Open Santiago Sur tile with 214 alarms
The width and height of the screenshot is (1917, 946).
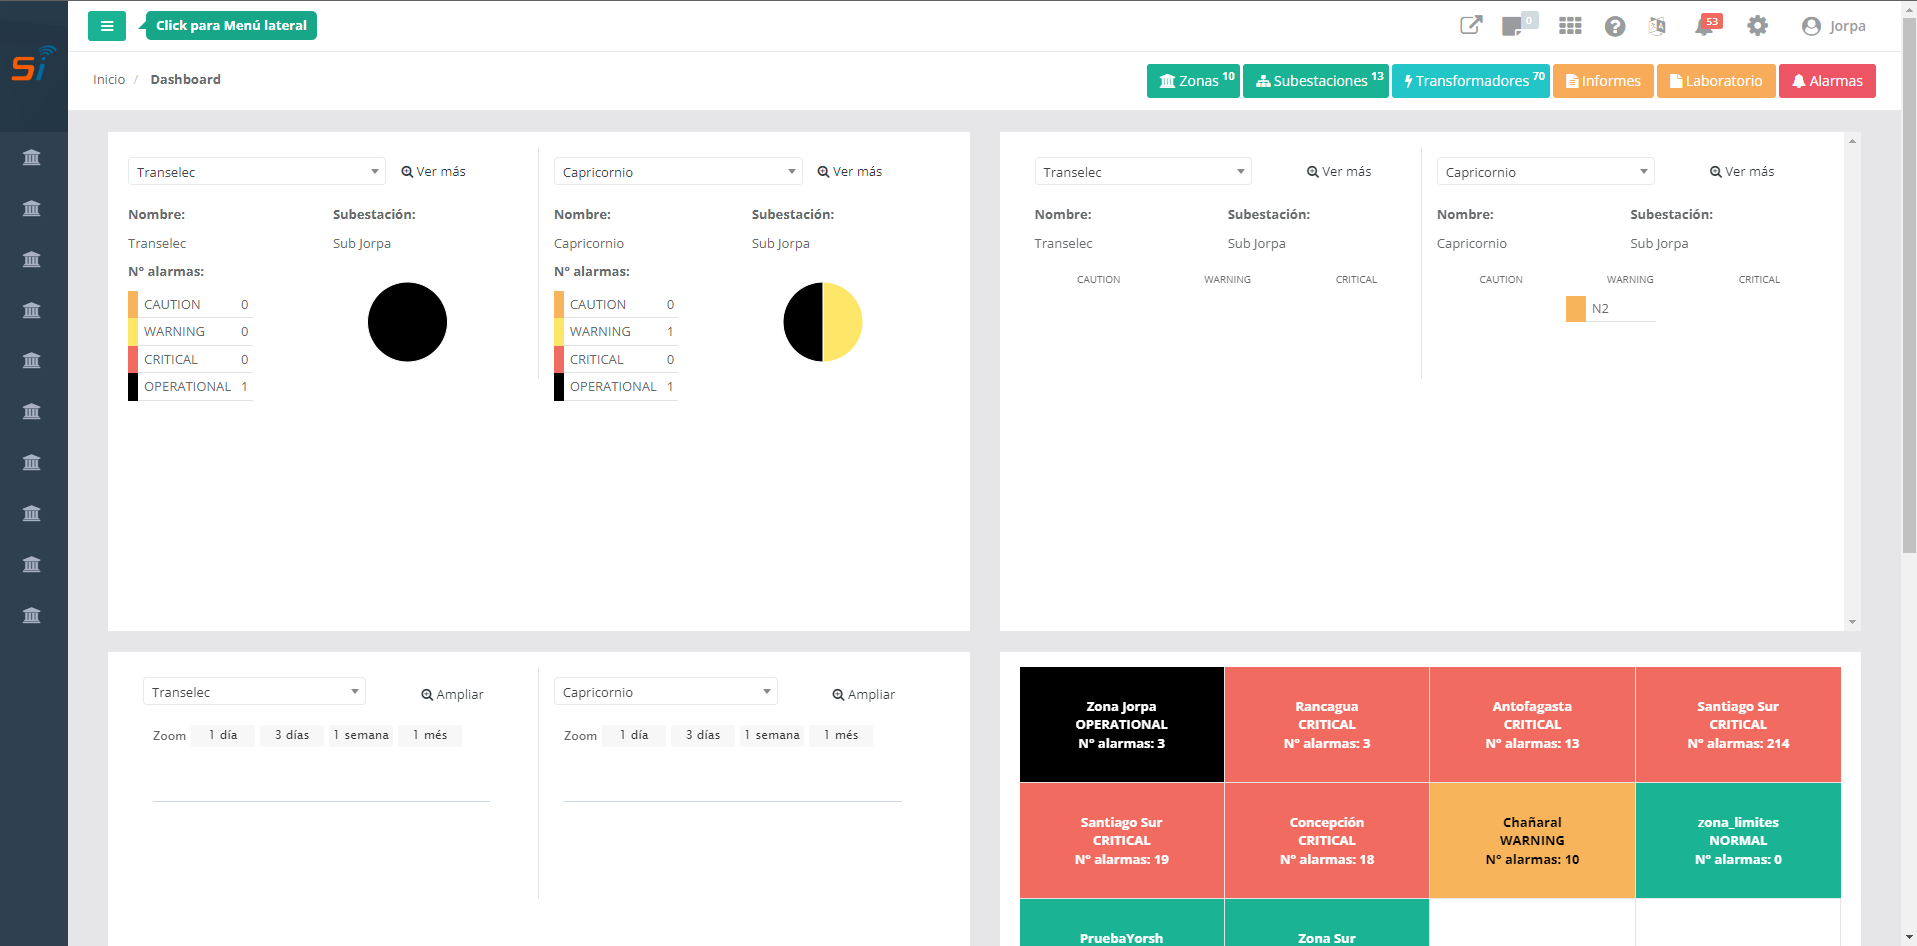1738,725
